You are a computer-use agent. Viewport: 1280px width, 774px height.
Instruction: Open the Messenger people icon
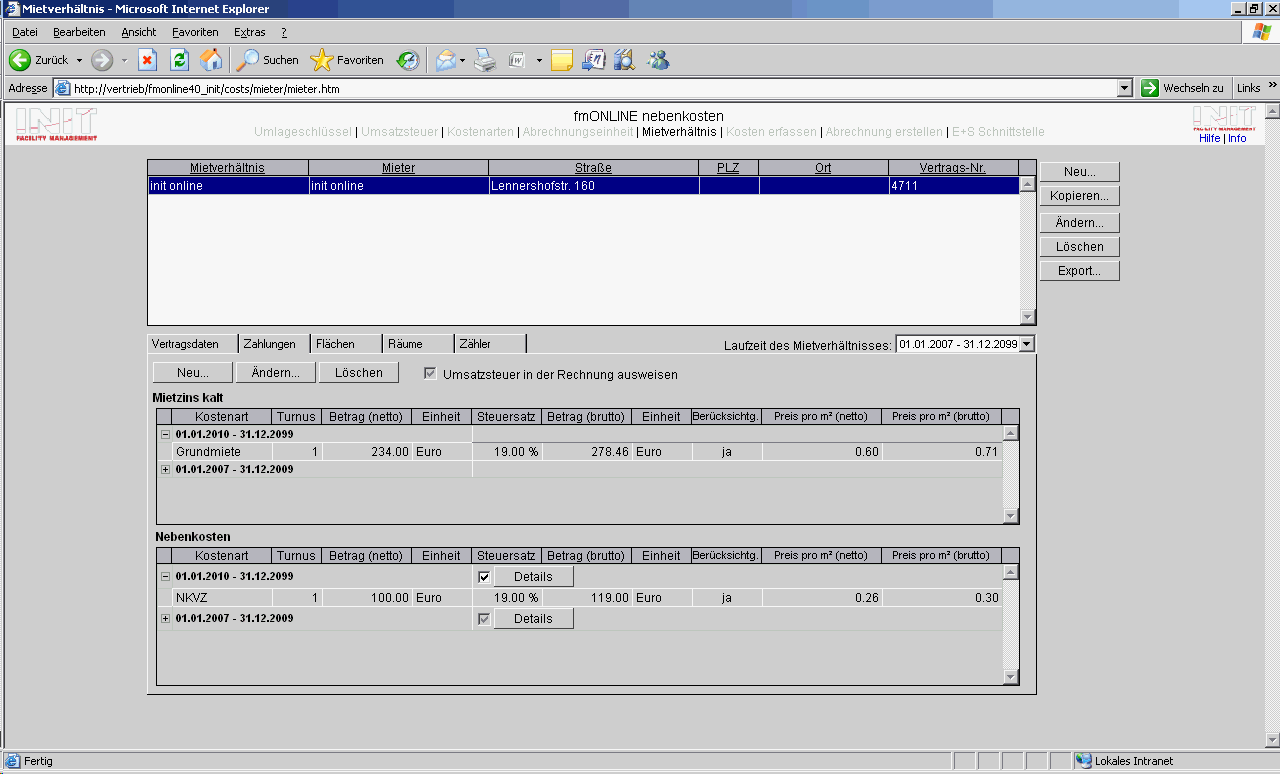658,60
